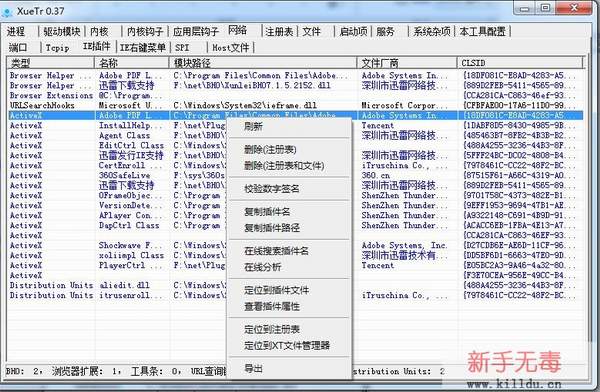
Task: Click the 迅雷发行IE支持 entry name
Action: click(131, 155)
